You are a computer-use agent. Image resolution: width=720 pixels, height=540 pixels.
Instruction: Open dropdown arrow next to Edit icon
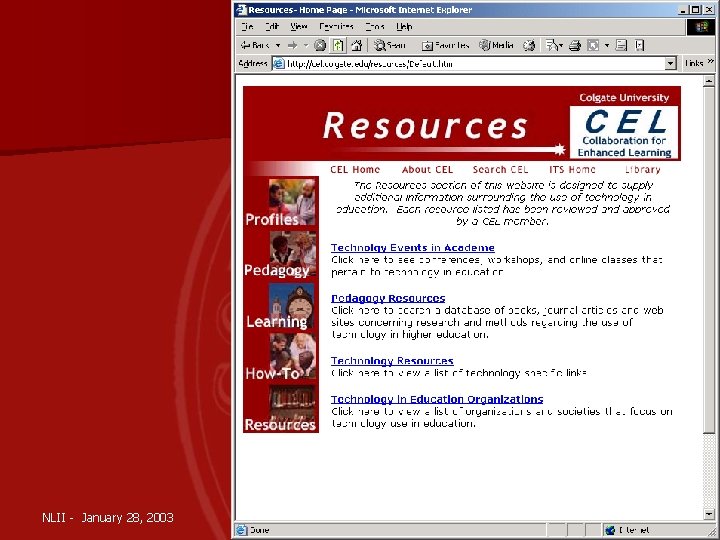607,45
